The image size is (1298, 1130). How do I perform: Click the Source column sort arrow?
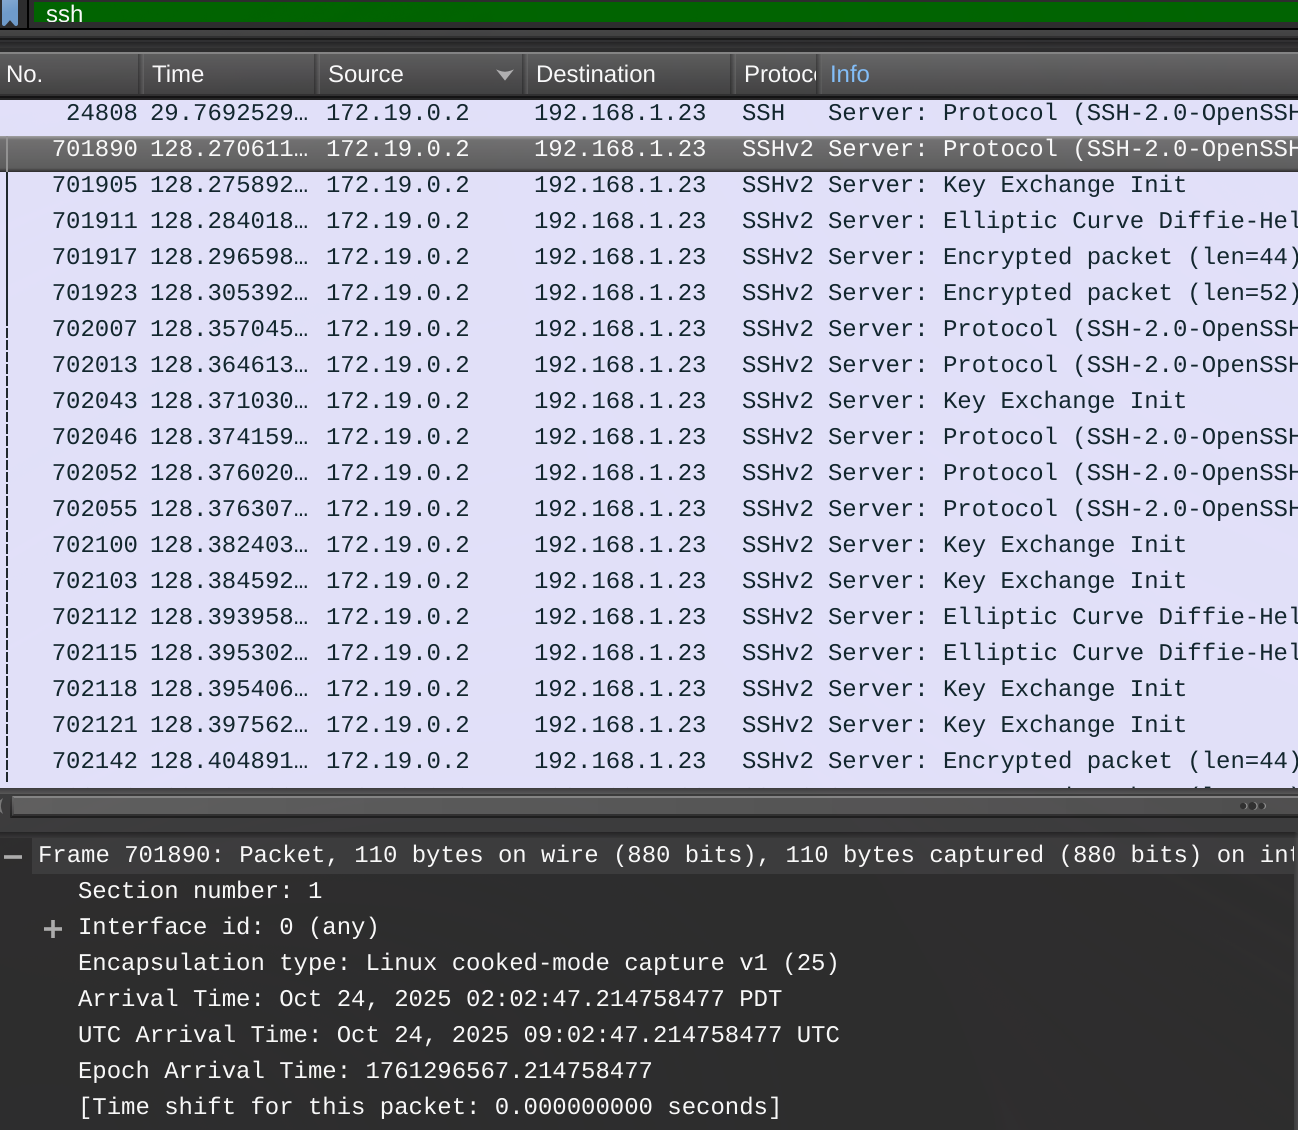[x=505, y=75]
